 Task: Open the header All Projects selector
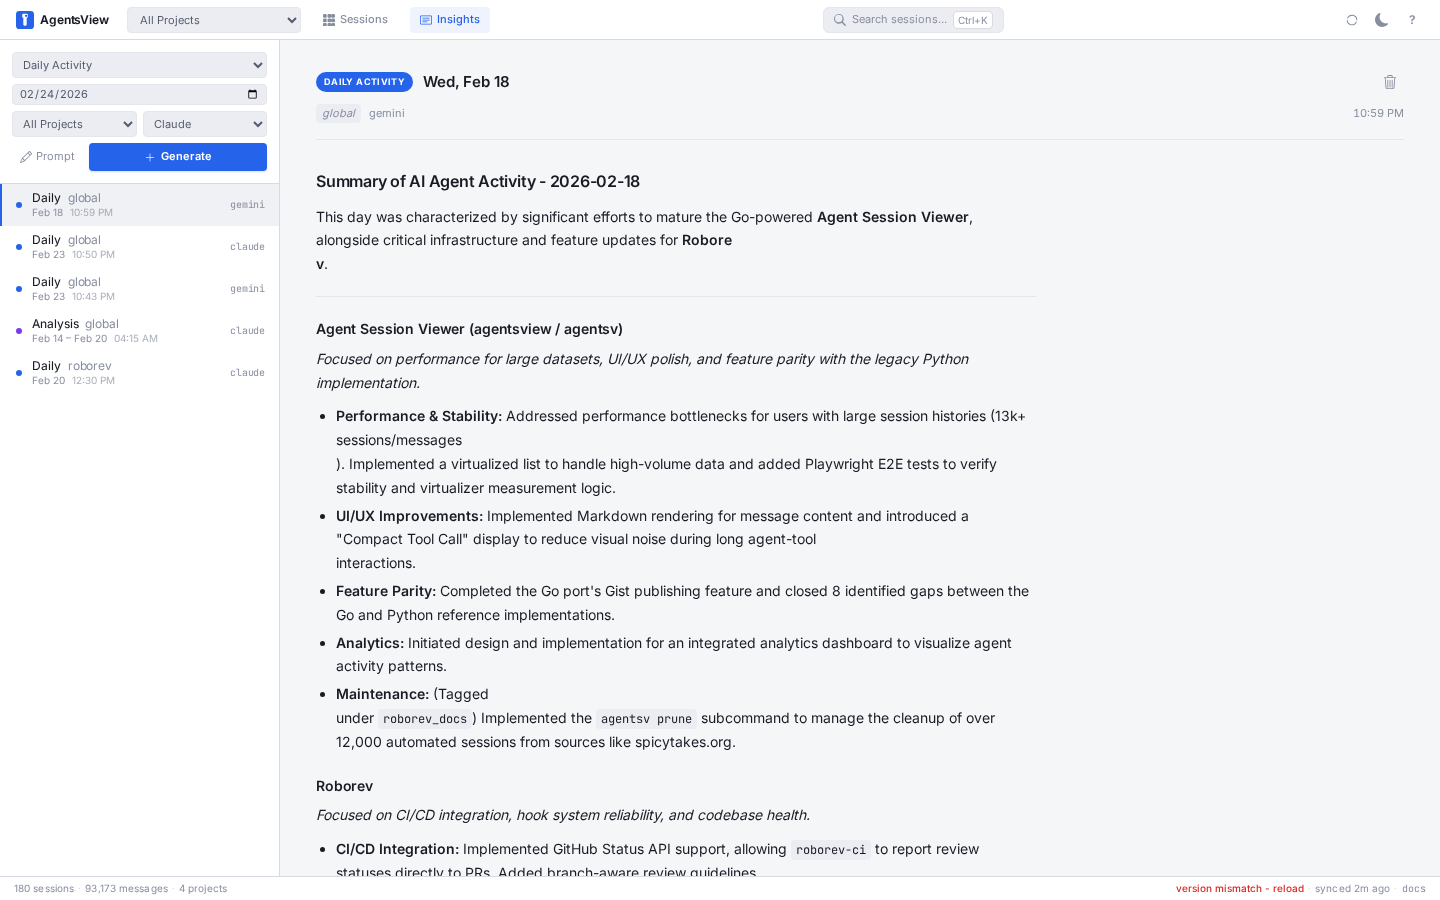tap(213, 19)
